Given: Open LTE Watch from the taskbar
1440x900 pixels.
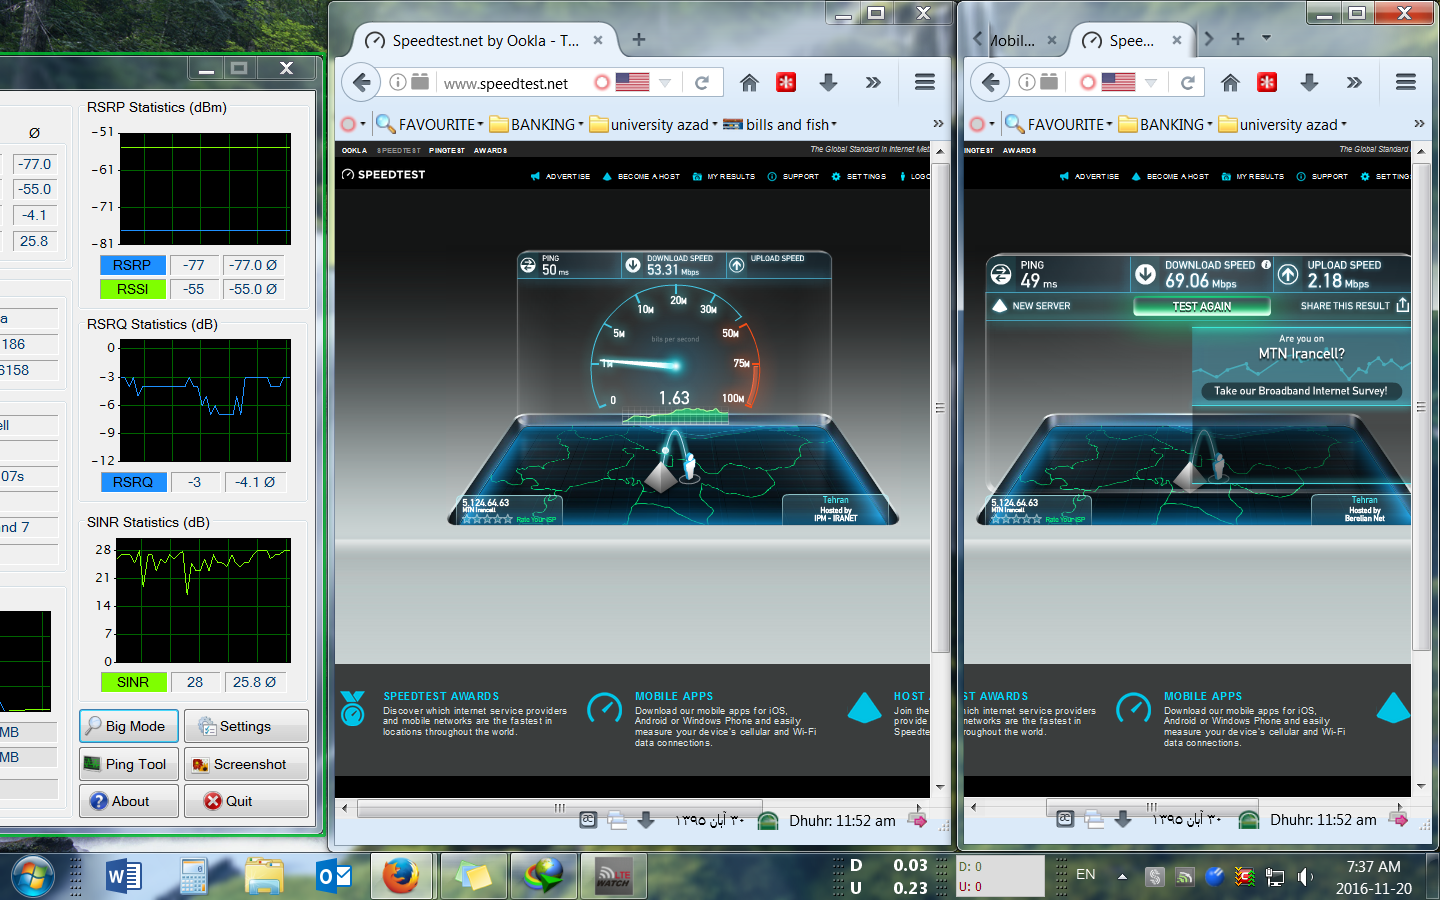Looking at the screenshot, I should tap(614, 876).
